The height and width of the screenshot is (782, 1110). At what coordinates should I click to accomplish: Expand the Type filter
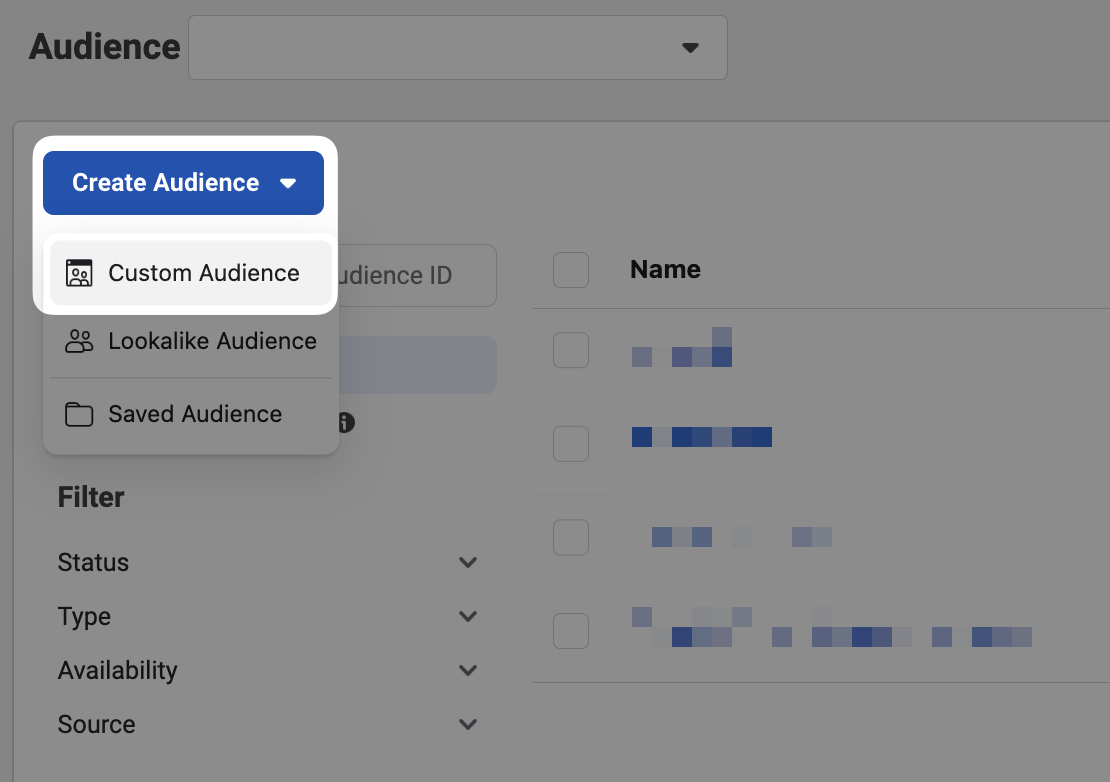click(x=467, y=616)
